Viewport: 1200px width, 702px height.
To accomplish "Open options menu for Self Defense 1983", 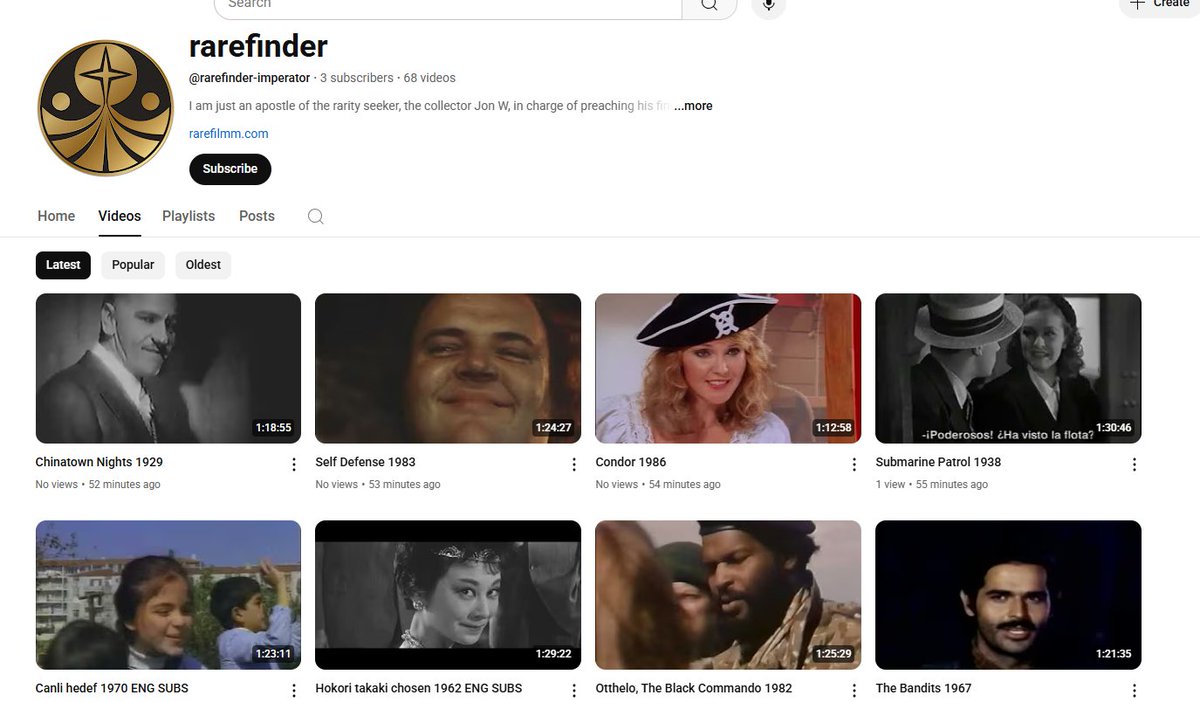I will point(574,464).
